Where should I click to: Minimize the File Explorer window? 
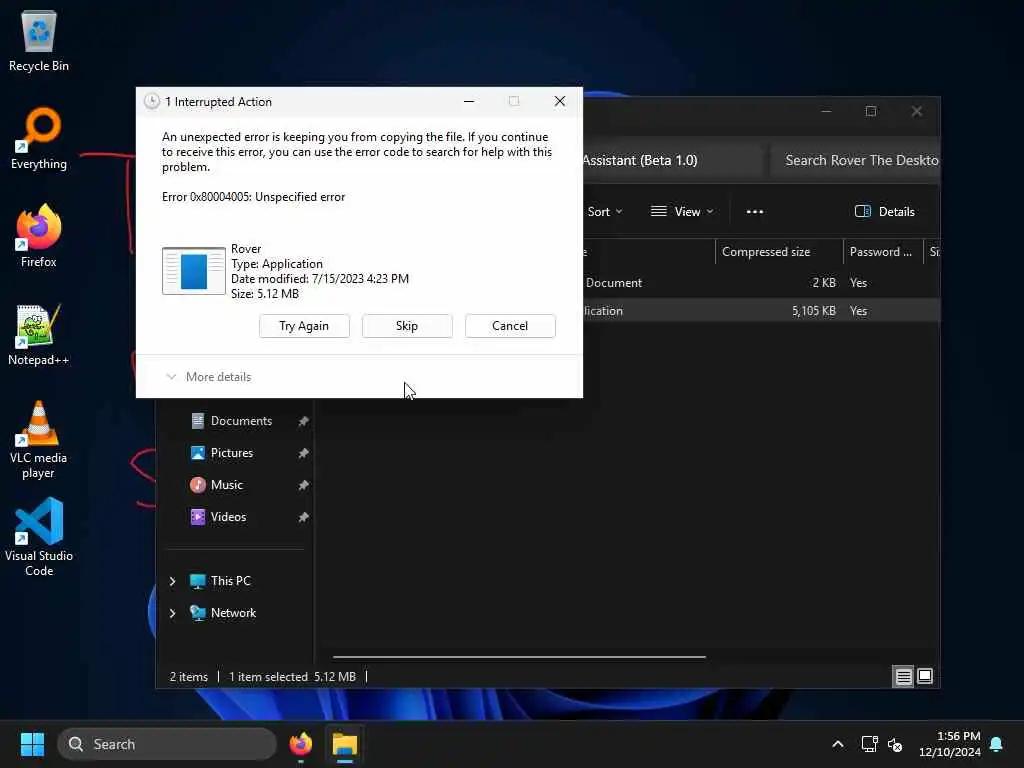coord(826,112)
